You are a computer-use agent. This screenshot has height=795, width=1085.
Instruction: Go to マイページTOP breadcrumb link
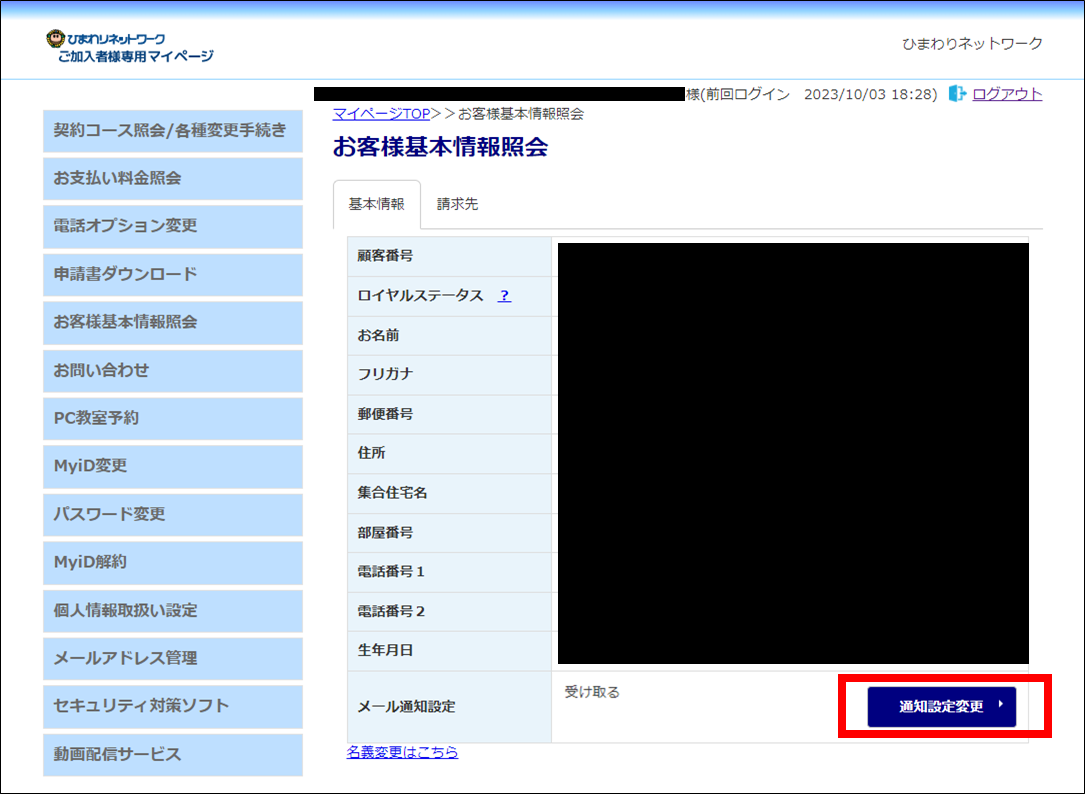381,113
